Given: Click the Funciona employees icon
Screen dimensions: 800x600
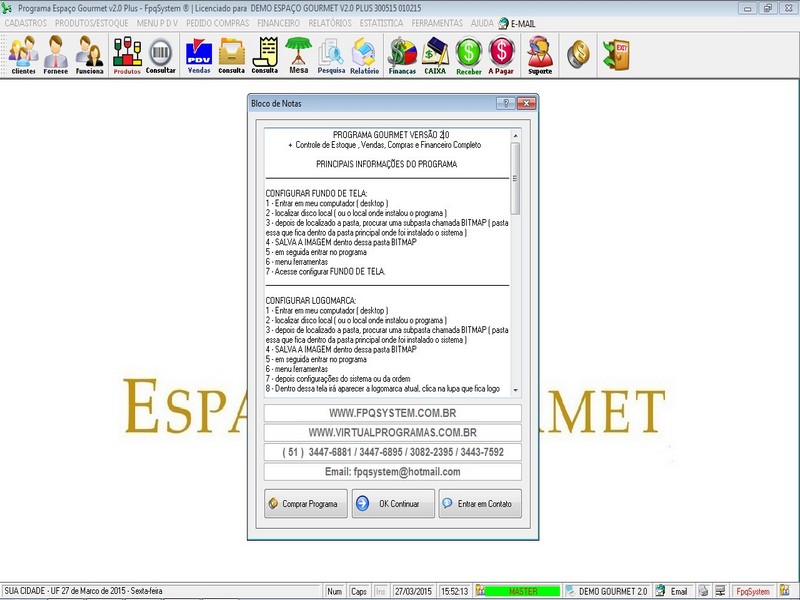Looking at the screenshot, I should click(89, 56).
